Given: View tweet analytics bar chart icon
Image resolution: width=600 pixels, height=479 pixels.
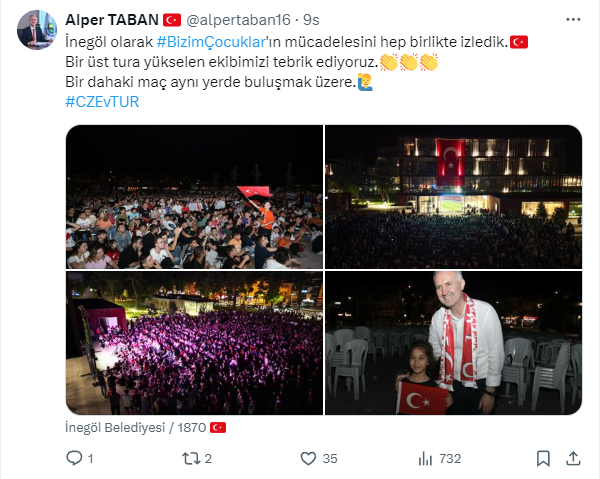Looking at the screenshot, I should 425,458.
